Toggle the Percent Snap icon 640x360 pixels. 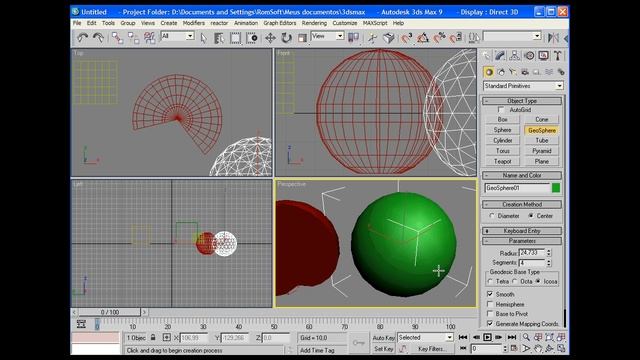click(x=439, y=38)
